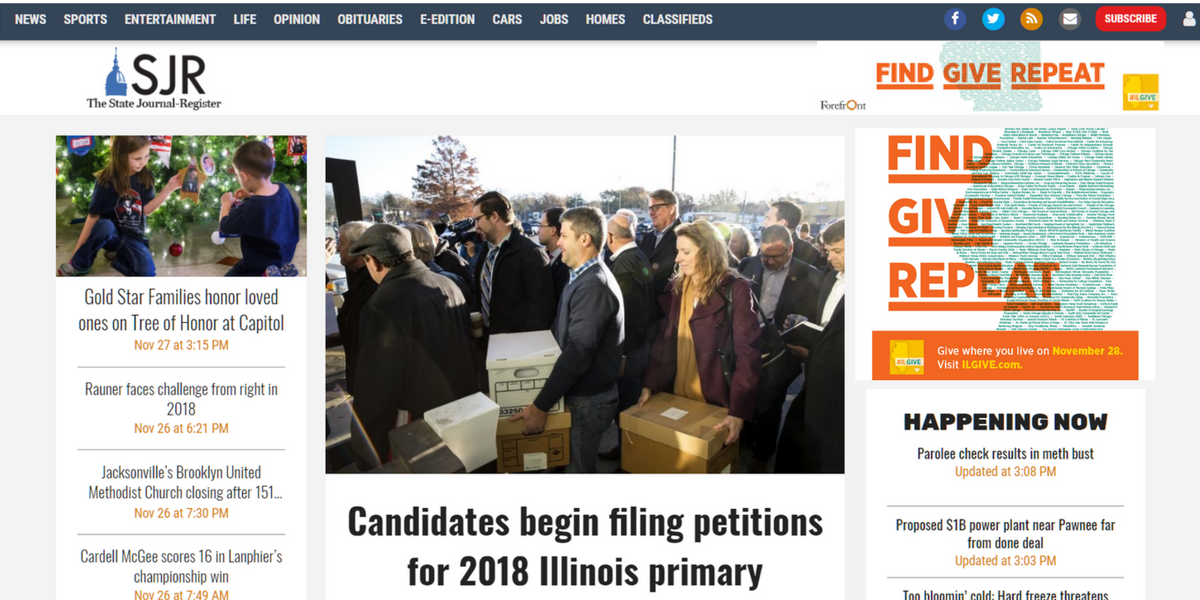Screen dimensions: 1200x600
Task: Go to the Obituaries section
Action: pyautogui.click(x=370, y=19)
